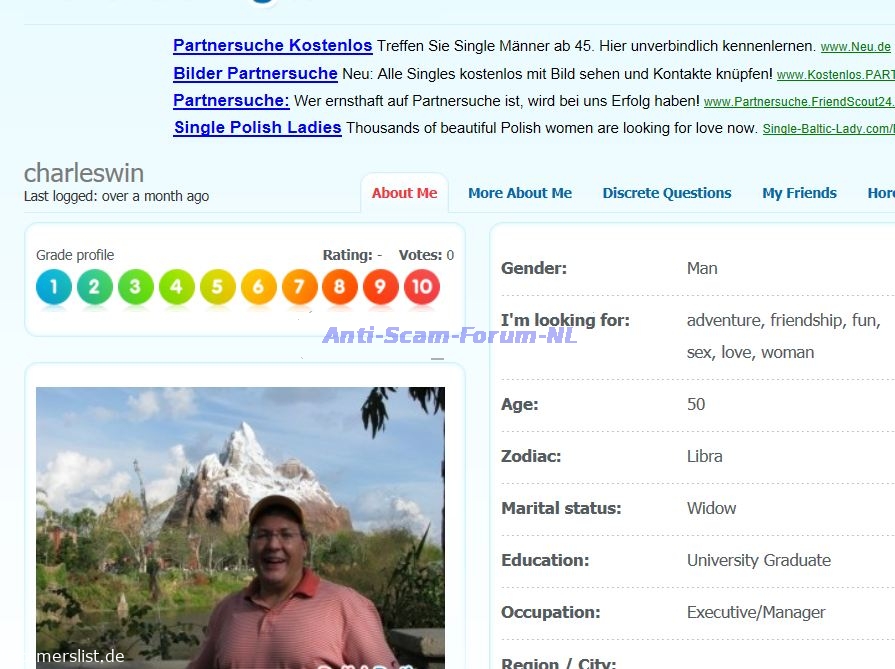Pick the orange grade 6 rating circle
The width and height of the screenshot is (895, 669).
258,287
